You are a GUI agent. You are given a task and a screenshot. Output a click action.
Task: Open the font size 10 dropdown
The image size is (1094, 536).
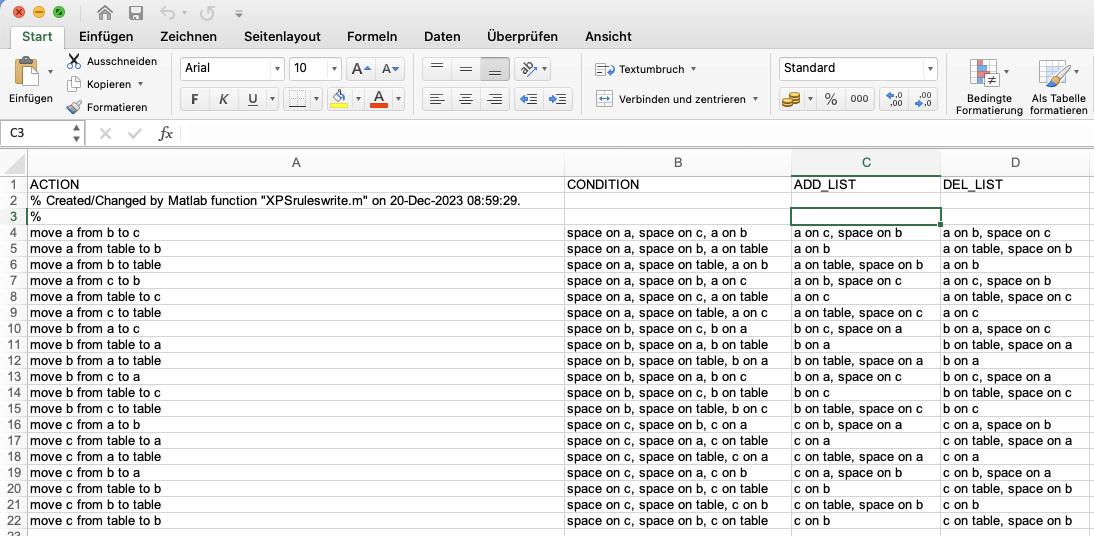point(333,69)
